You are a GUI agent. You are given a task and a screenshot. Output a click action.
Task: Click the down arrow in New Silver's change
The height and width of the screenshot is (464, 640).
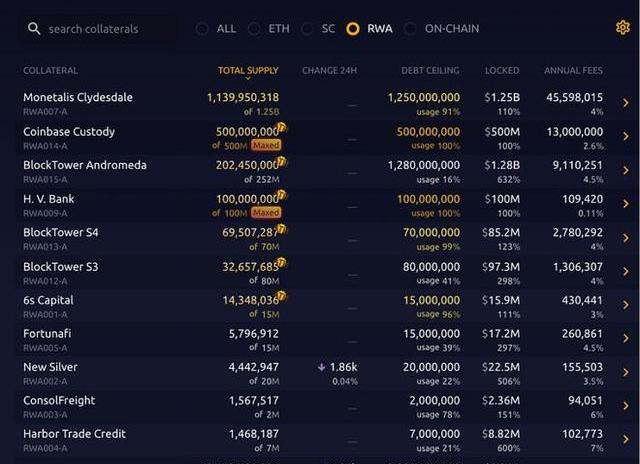pos(322,367)
